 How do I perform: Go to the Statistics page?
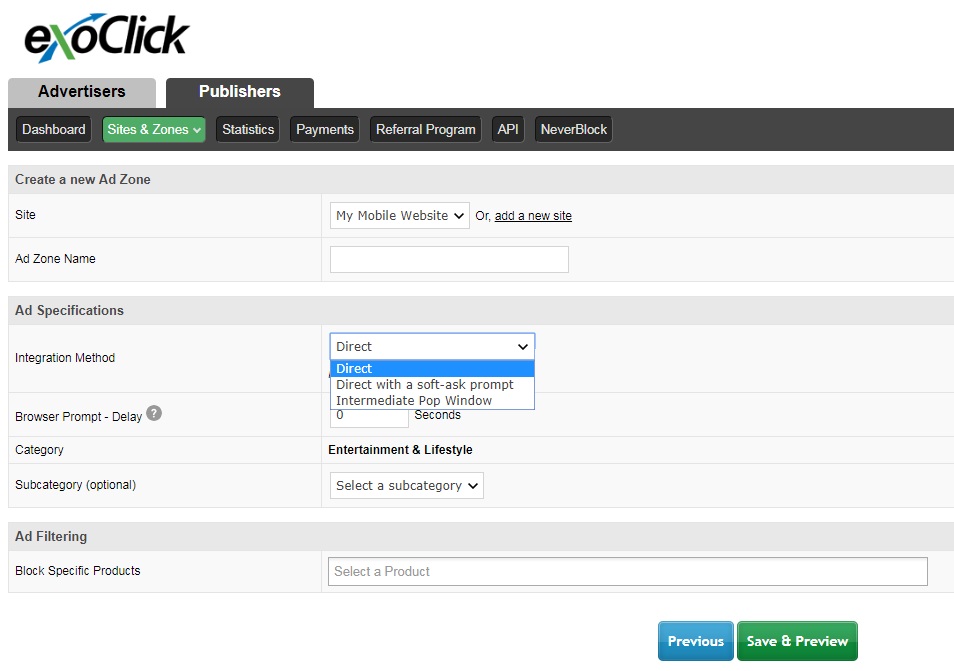(x=248, y=130)
